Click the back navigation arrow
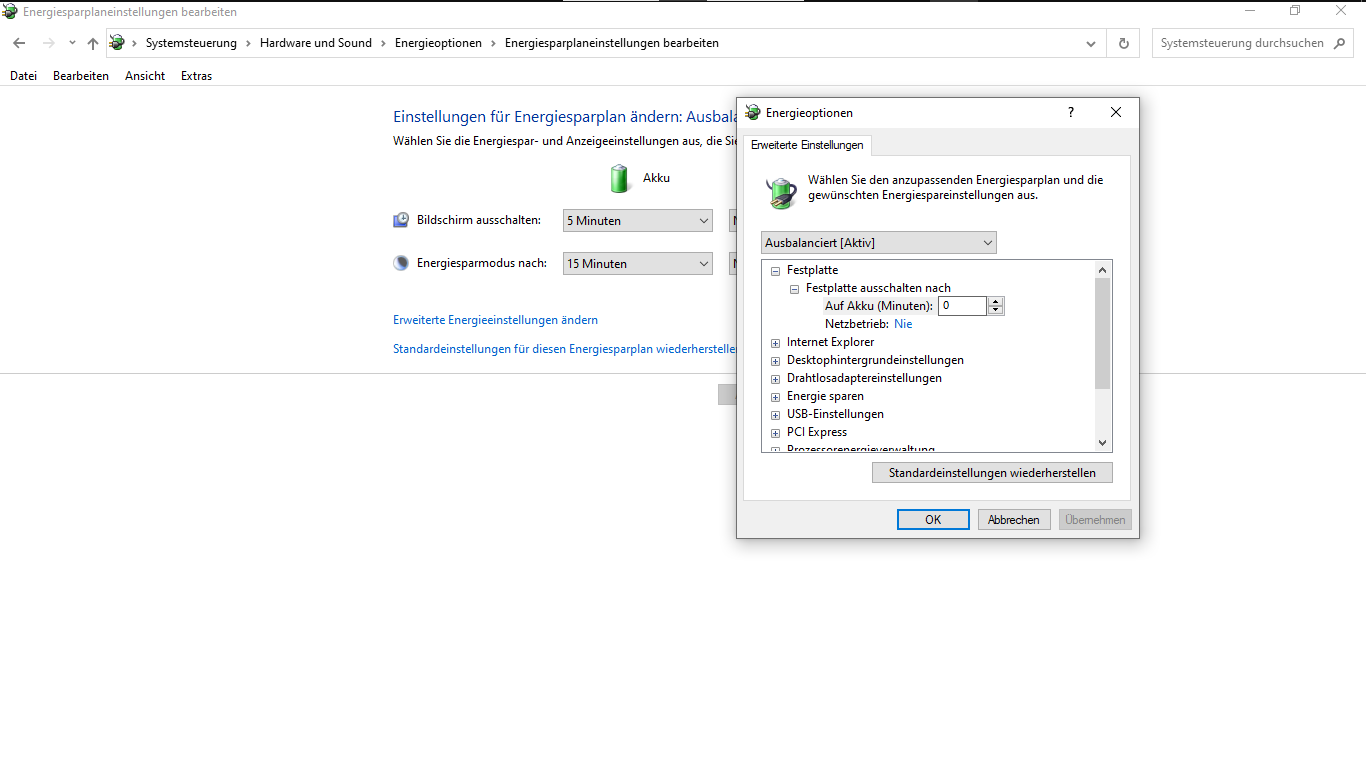Image resolution: width=1366 pixels, height=768 pixels. (18, 43)
